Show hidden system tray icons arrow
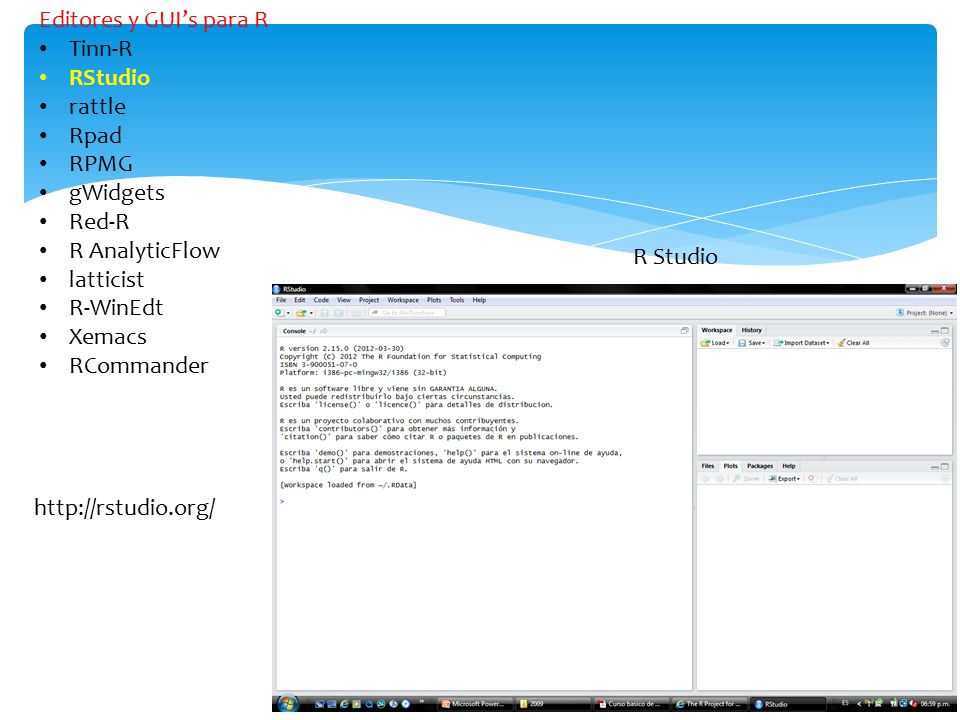The width and height of the screenshot is (960, 720). pos(858,703)
